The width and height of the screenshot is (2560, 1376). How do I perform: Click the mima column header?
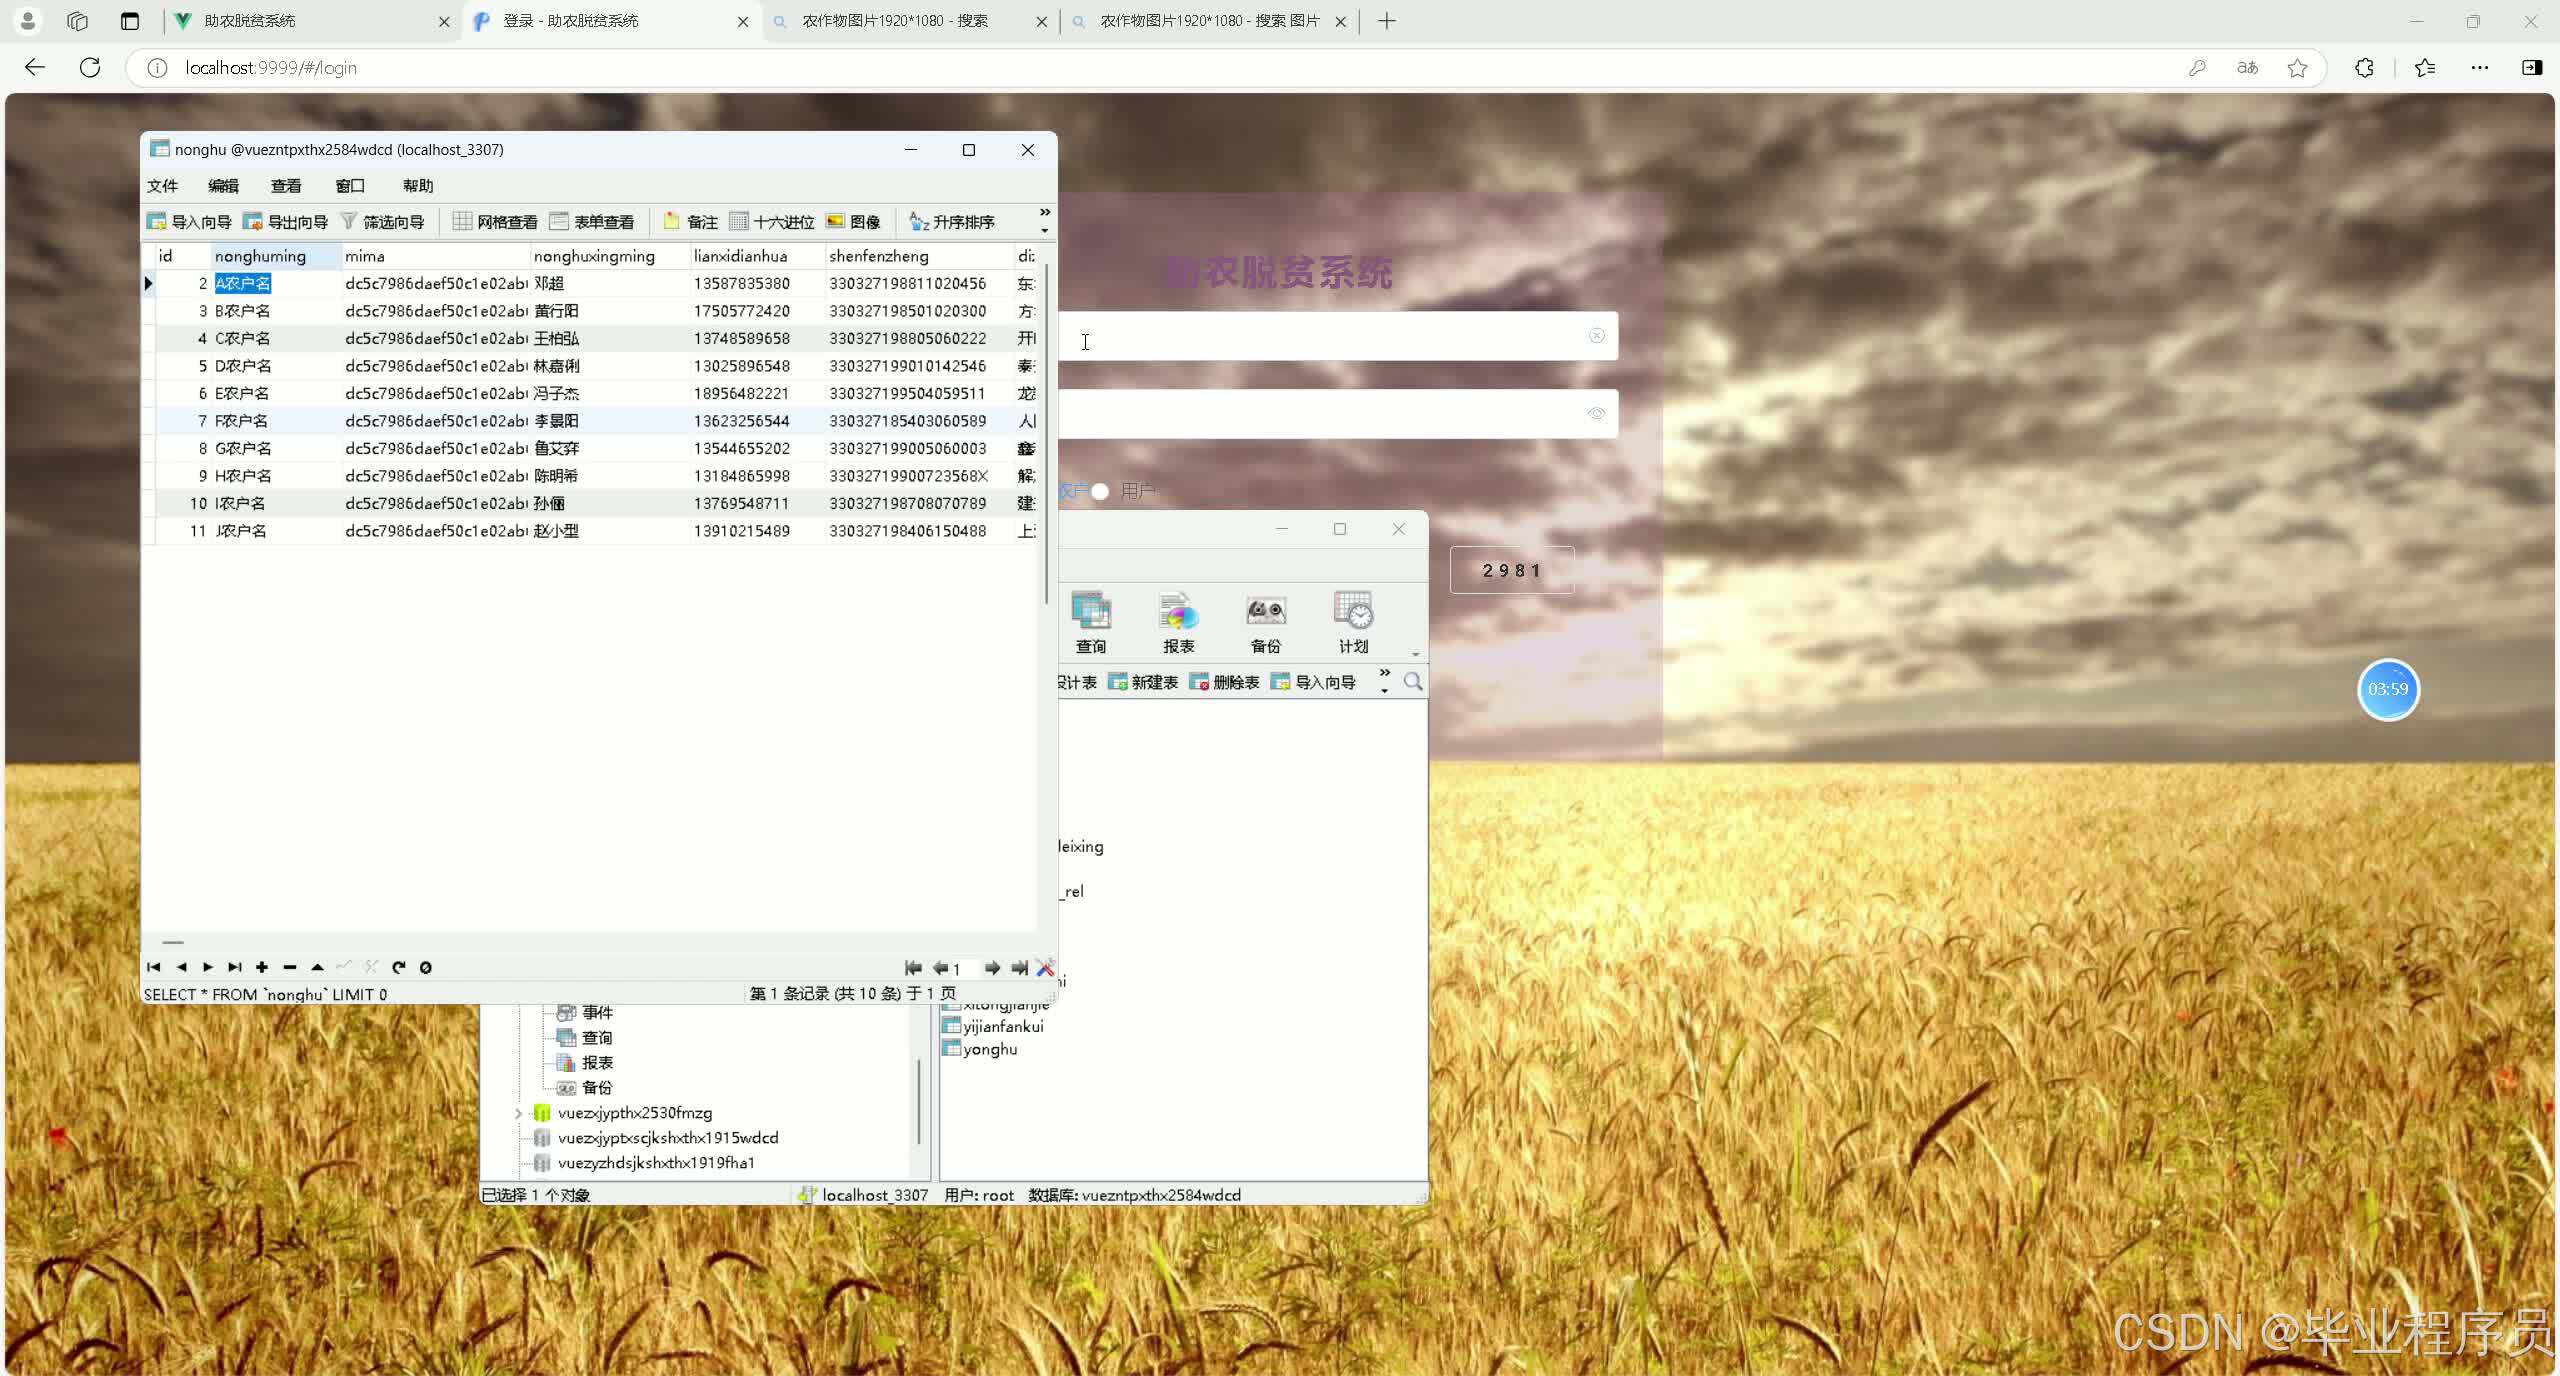pos(435,256)
